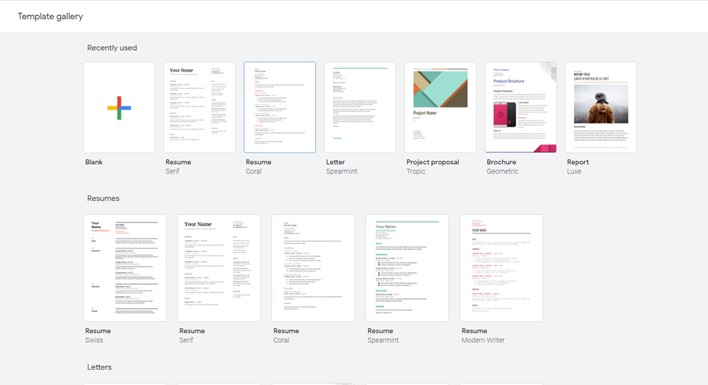Click the 'Project proposal' label text
The height and width of the screenshot is (385, 708).
(433, 162)
